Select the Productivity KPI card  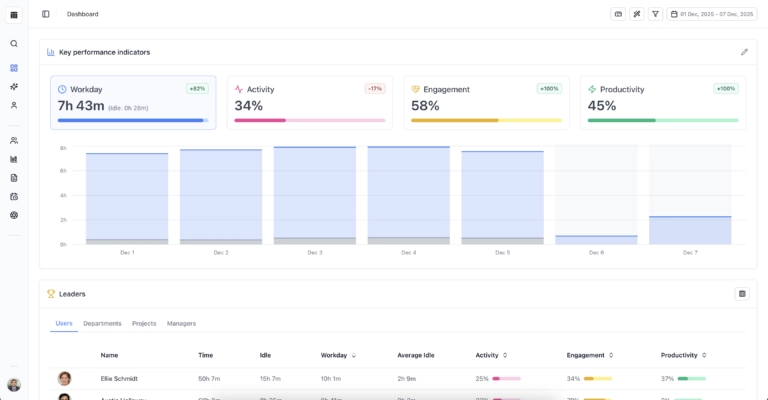(663, 102)
